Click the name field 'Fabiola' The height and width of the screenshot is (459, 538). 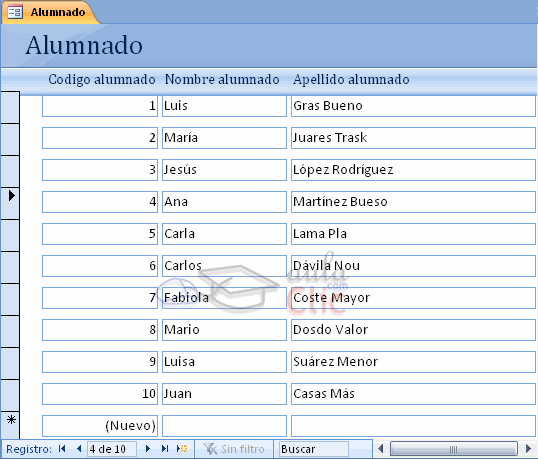pyautogui.click(x=224, y=298)
